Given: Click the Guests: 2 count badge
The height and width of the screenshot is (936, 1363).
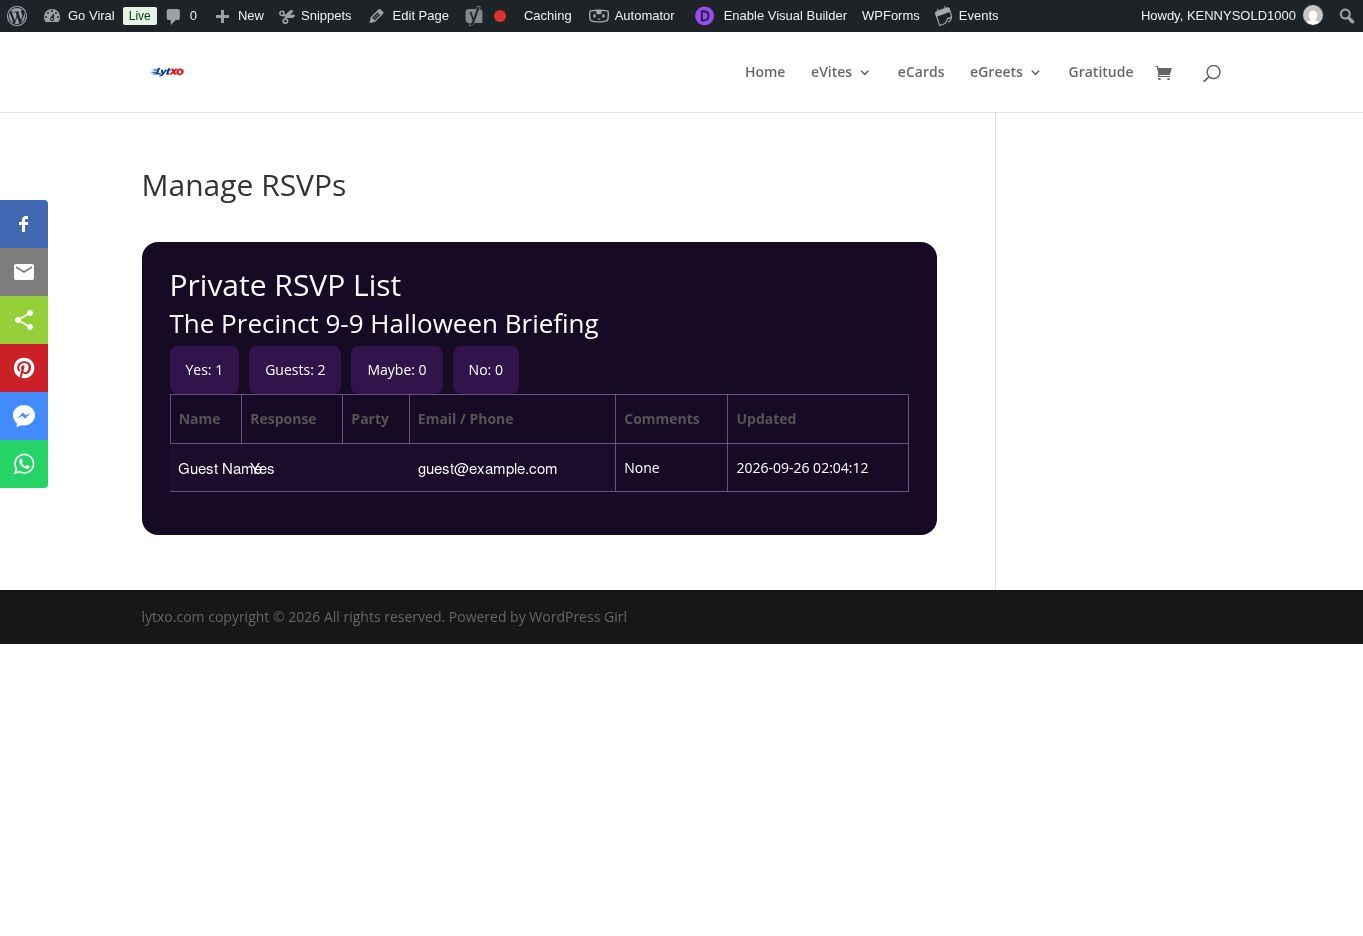Looking at the screenshot, I should pos(295,370).
